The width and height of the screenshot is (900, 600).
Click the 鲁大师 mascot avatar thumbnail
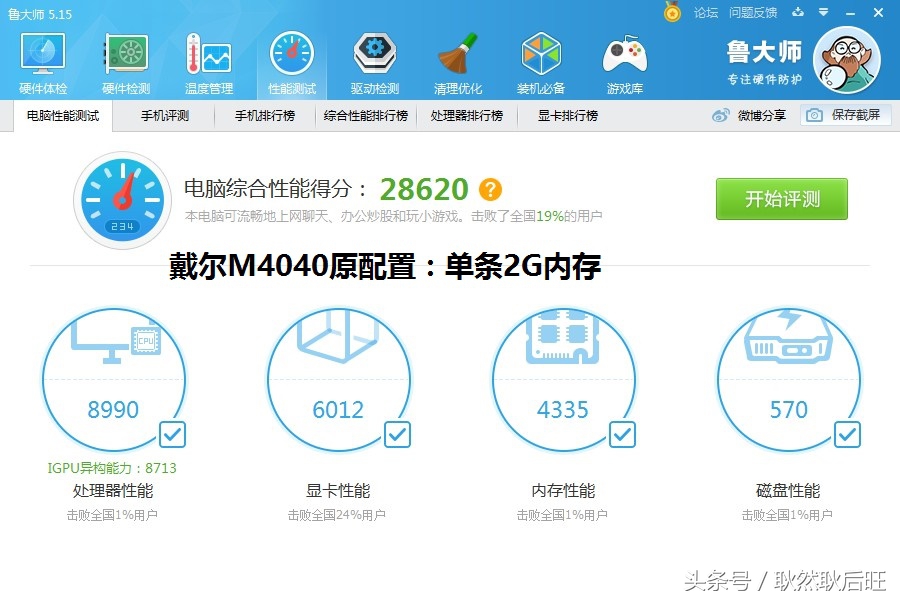(x=848, y=60)
